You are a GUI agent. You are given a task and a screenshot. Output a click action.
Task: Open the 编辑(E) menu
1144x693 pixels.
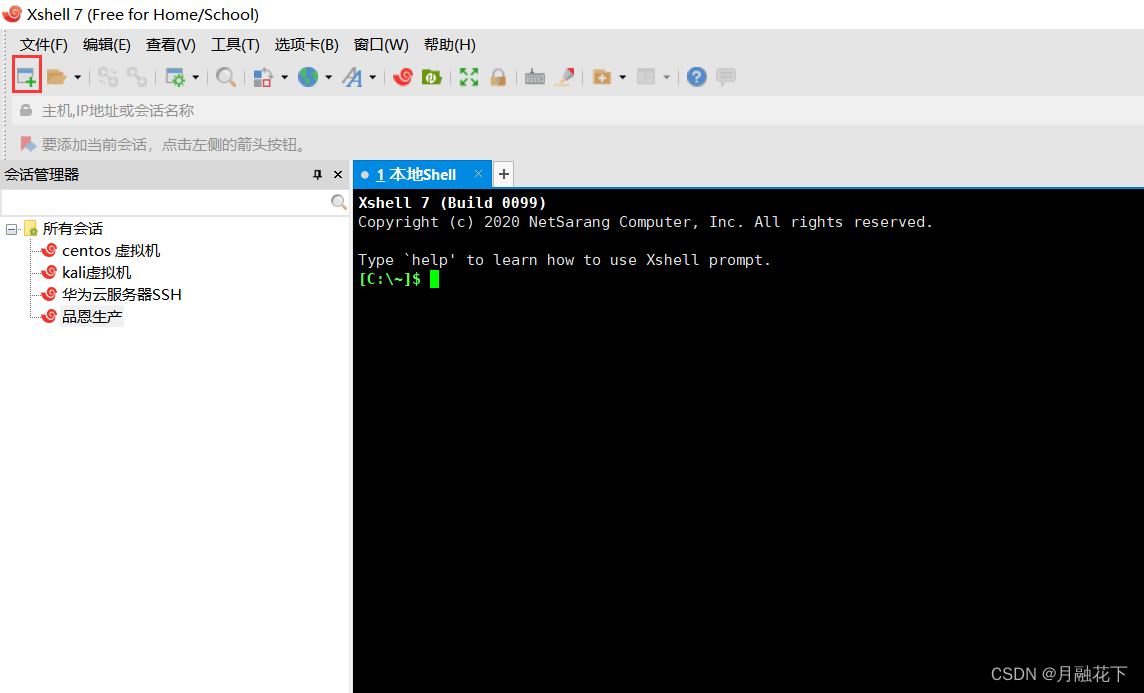(107, 45)
